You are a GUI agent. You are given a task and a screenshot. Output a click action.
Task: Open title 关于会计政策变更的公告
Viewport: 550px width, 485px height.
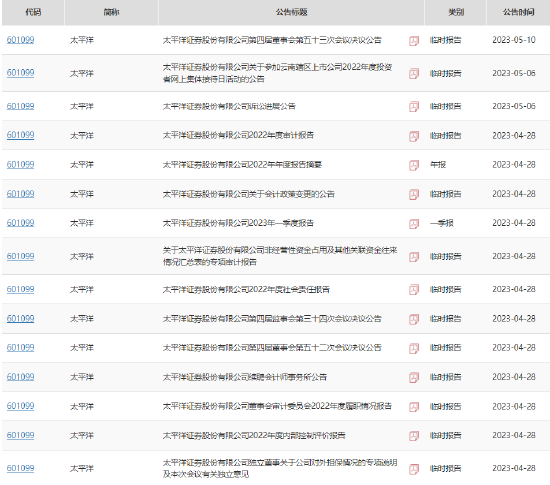(248, 194)
